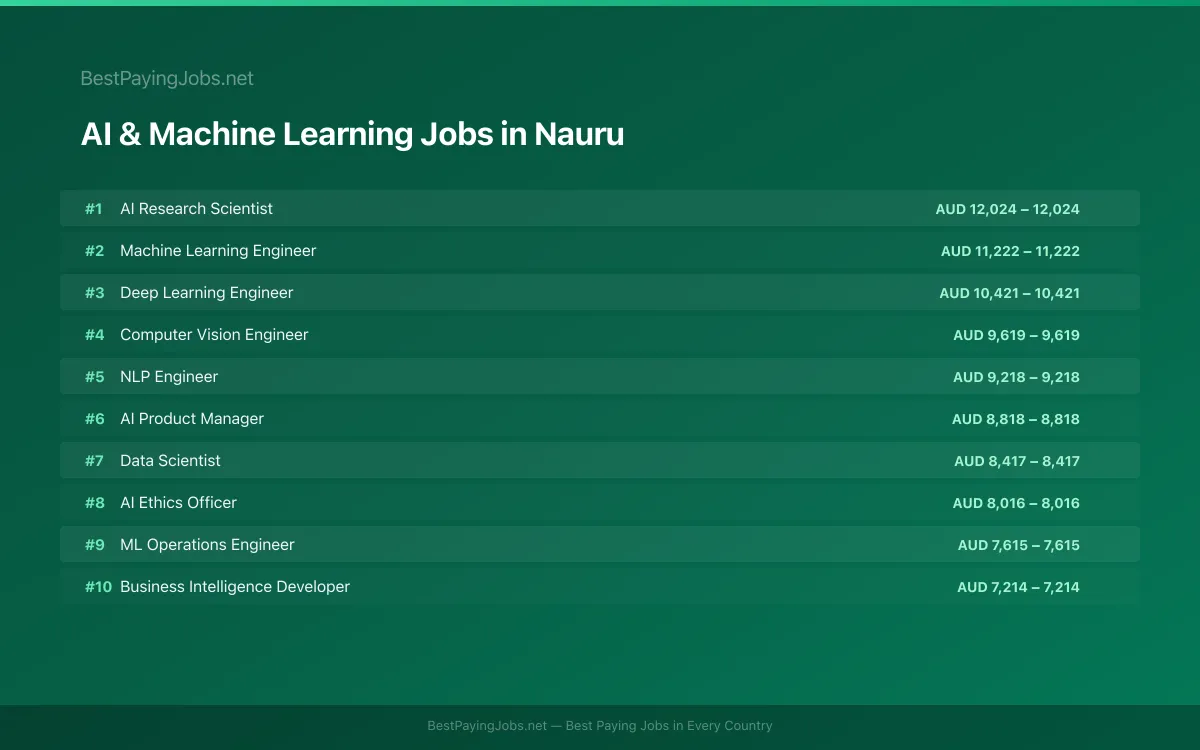Click salary AUD 7,214 – 7,214
Viewport: 1200px width, 750px height.
1018,587
